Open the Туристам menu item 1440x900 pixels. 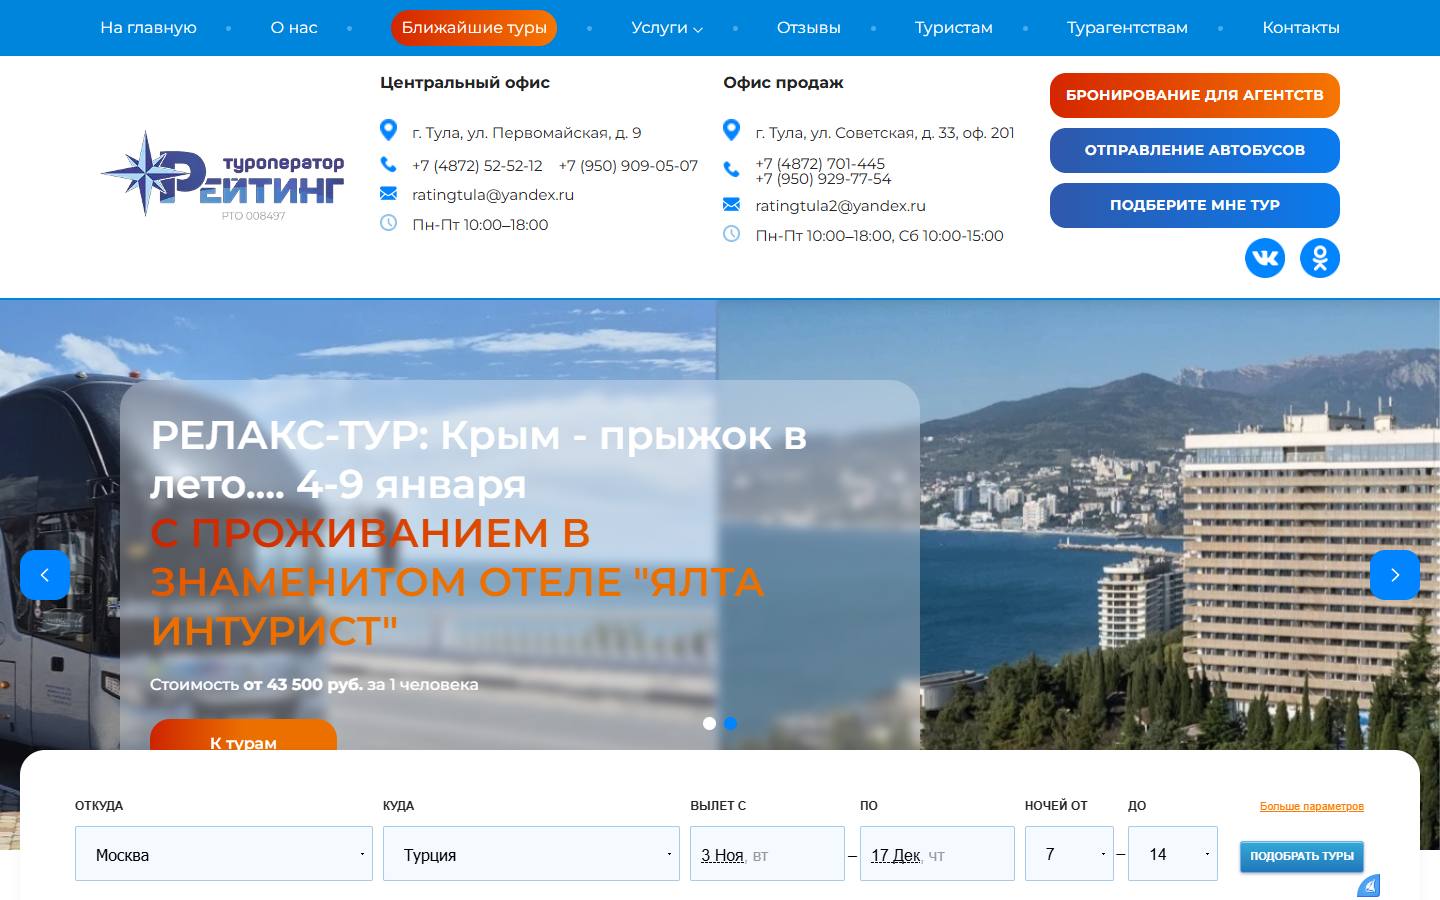(x=954, y=28)
